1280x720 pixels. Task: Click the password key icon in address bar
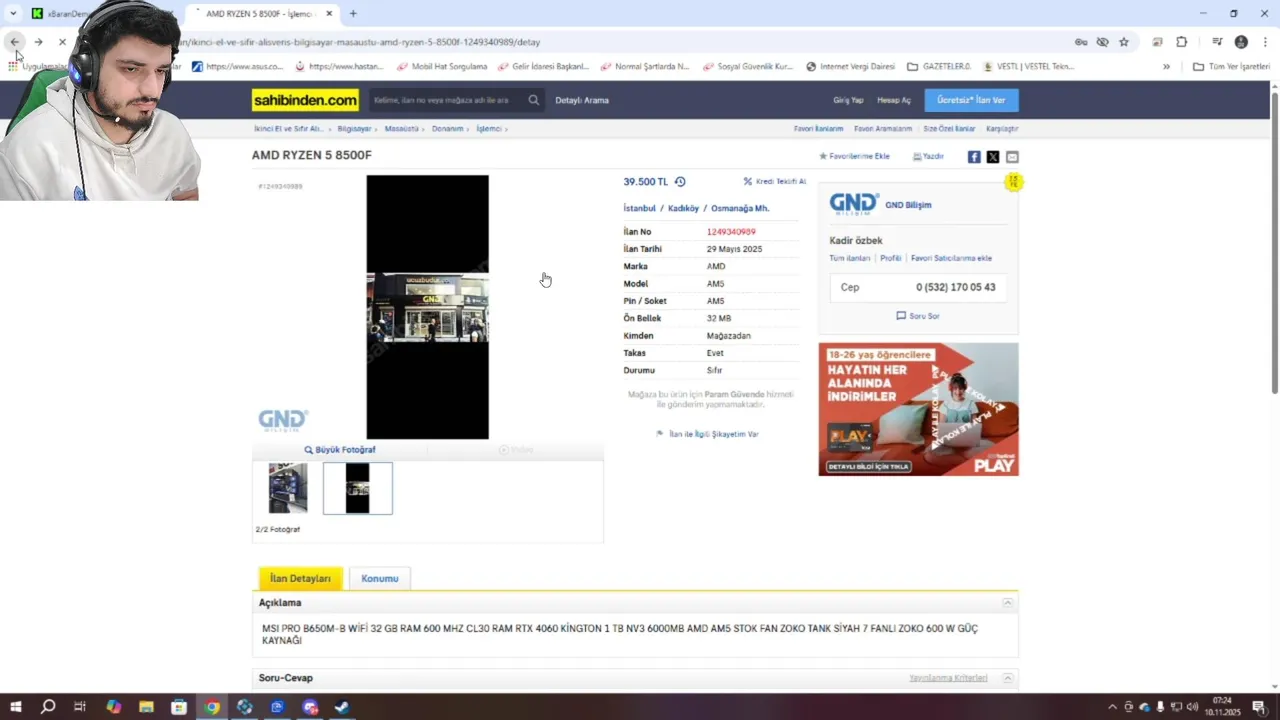tap(1081, 42)
